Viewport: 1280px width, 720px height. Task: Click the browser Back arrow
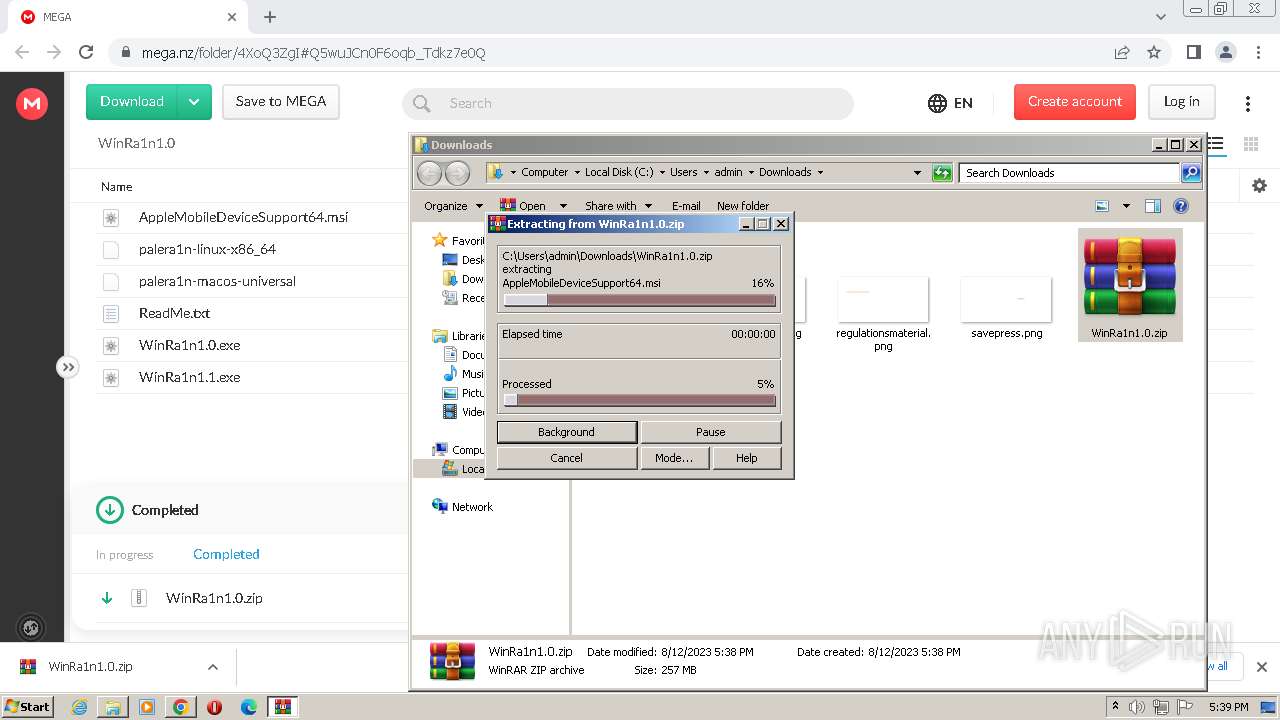[x=22, y=52]
